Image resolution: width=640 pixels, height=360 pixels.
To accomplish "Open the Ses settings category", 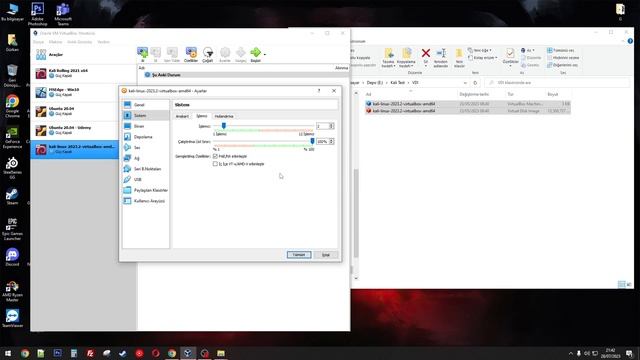I will click(146, 147).
